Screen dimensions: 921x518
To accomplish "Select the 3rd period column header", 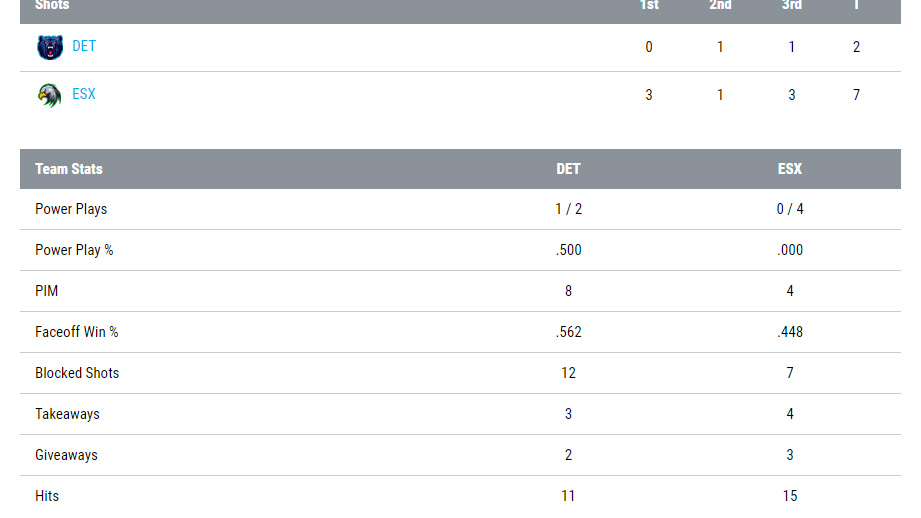I will pos(791,5).
